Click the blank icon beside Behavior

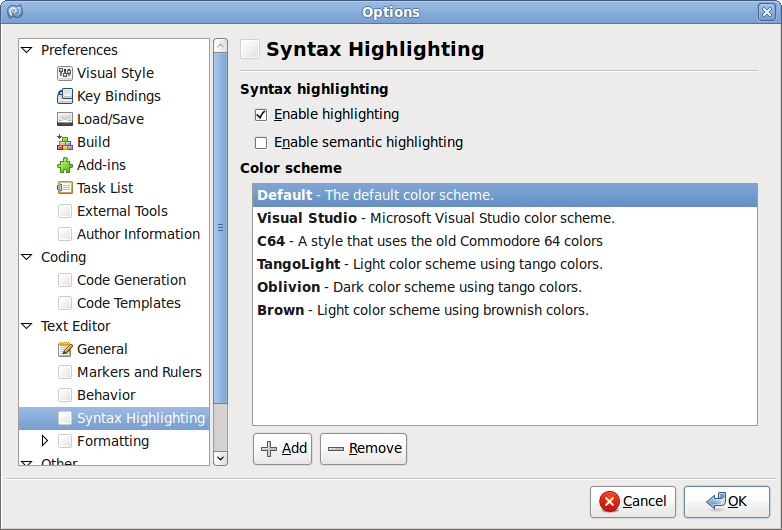65,395
